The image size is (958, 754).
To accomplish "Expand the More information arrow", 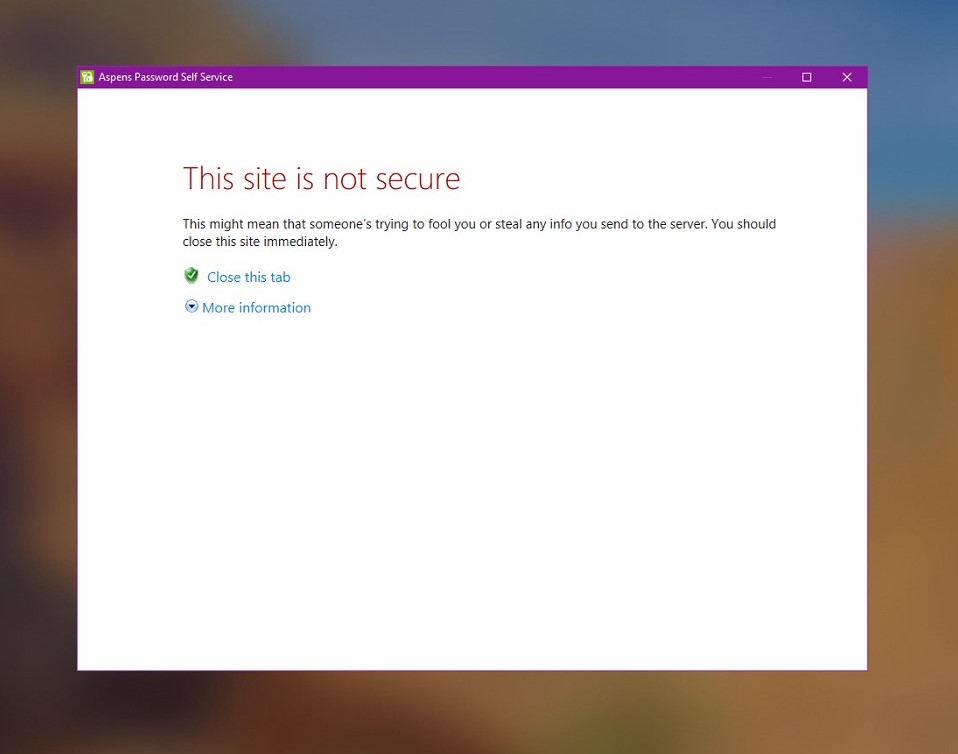I will (191, 306).
